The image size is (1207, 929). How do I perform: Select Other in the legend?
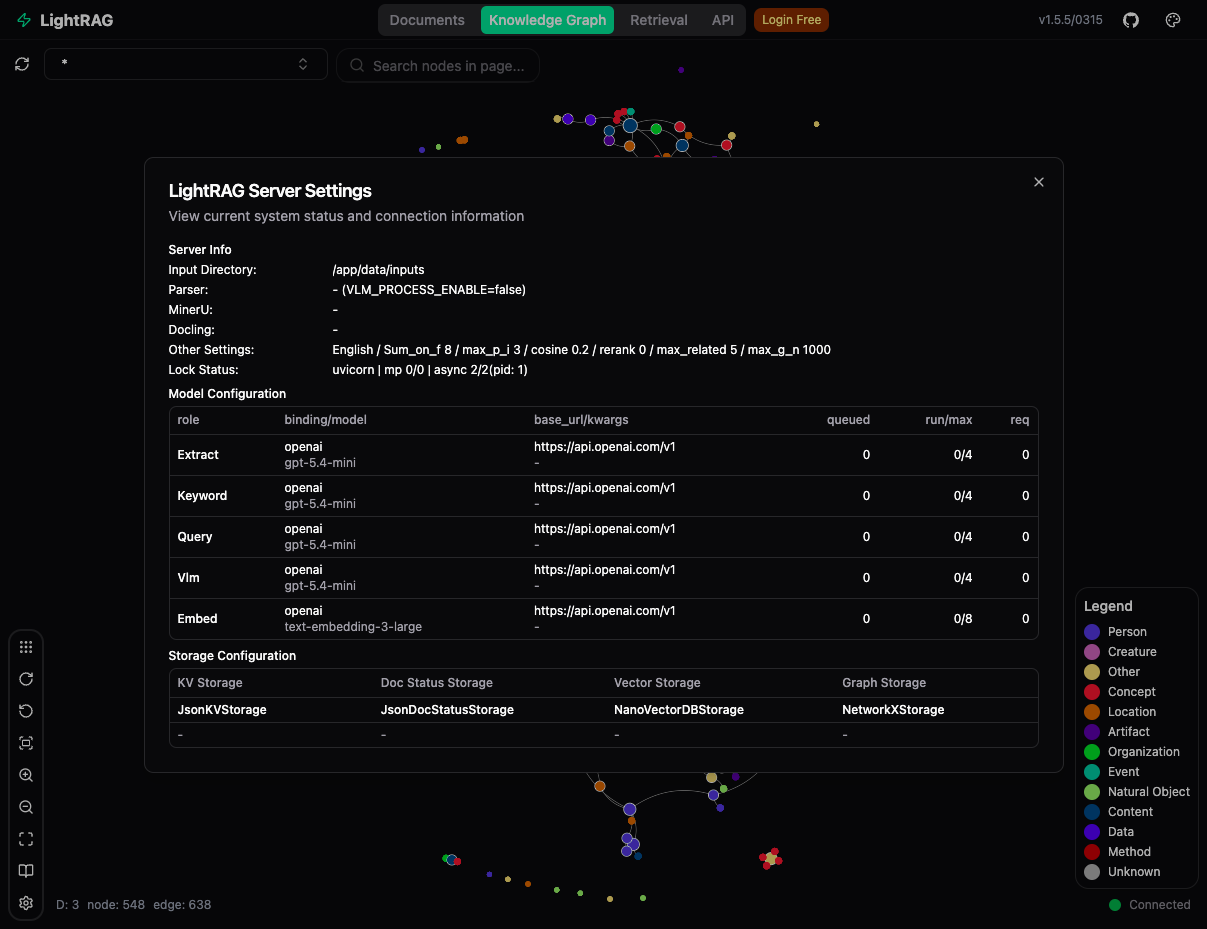pyautogui.click(x=1124, y=672)
